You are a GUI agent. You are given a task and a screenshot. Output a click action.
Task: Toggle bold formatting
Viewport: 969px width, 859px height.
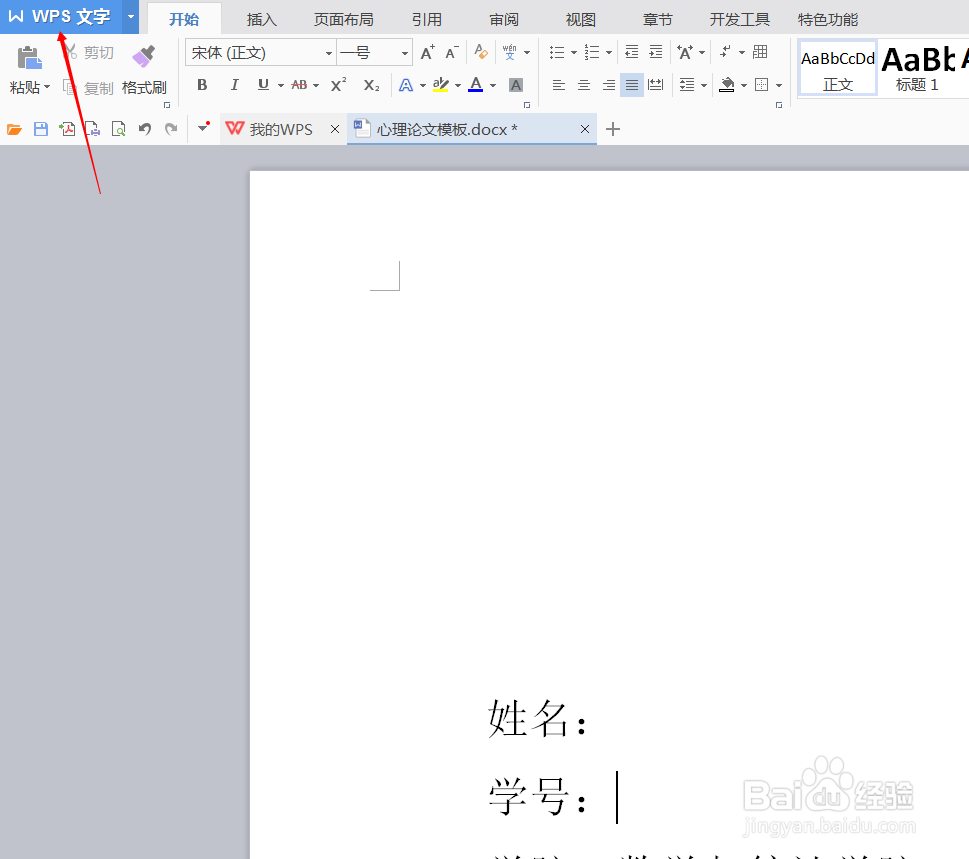click(202, 85)
